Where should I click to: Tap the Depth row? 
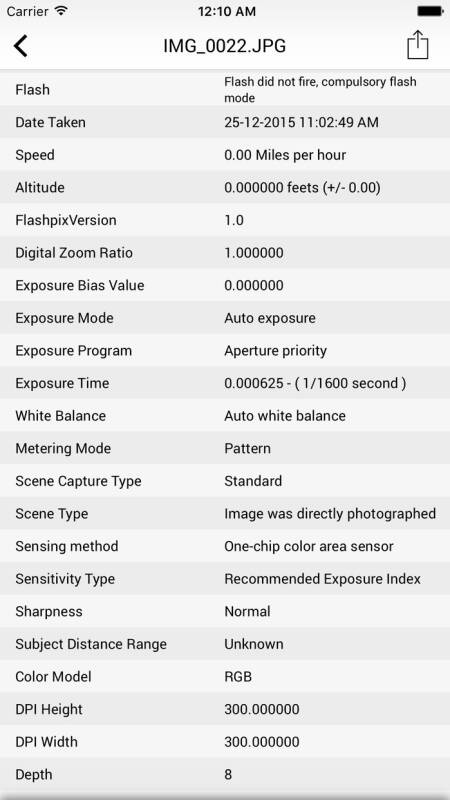point(225,774)
